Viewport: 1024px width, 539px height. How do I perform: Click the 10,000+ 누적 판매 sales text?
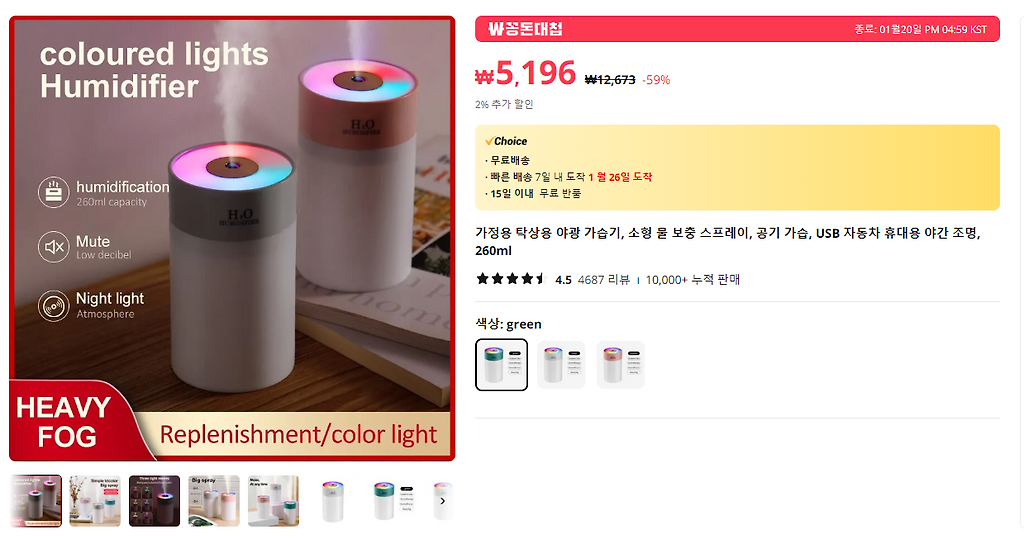coord(693,280)
